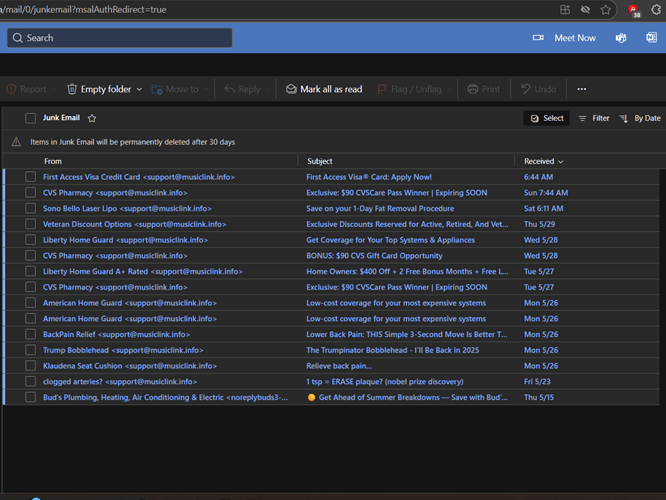Open the red extension badge icon
The image size is (666, 500).
pyautogui.click(x=634, y=10)
